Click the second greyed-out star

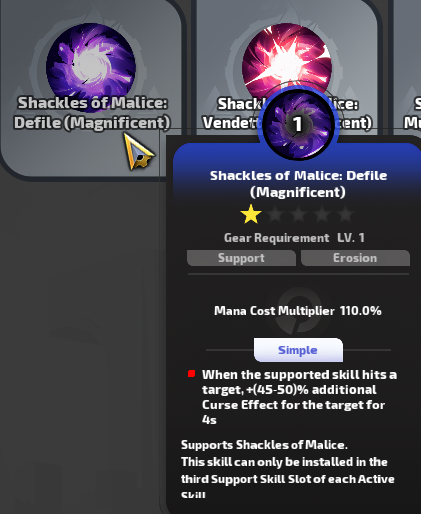click(x=275, y=214)
